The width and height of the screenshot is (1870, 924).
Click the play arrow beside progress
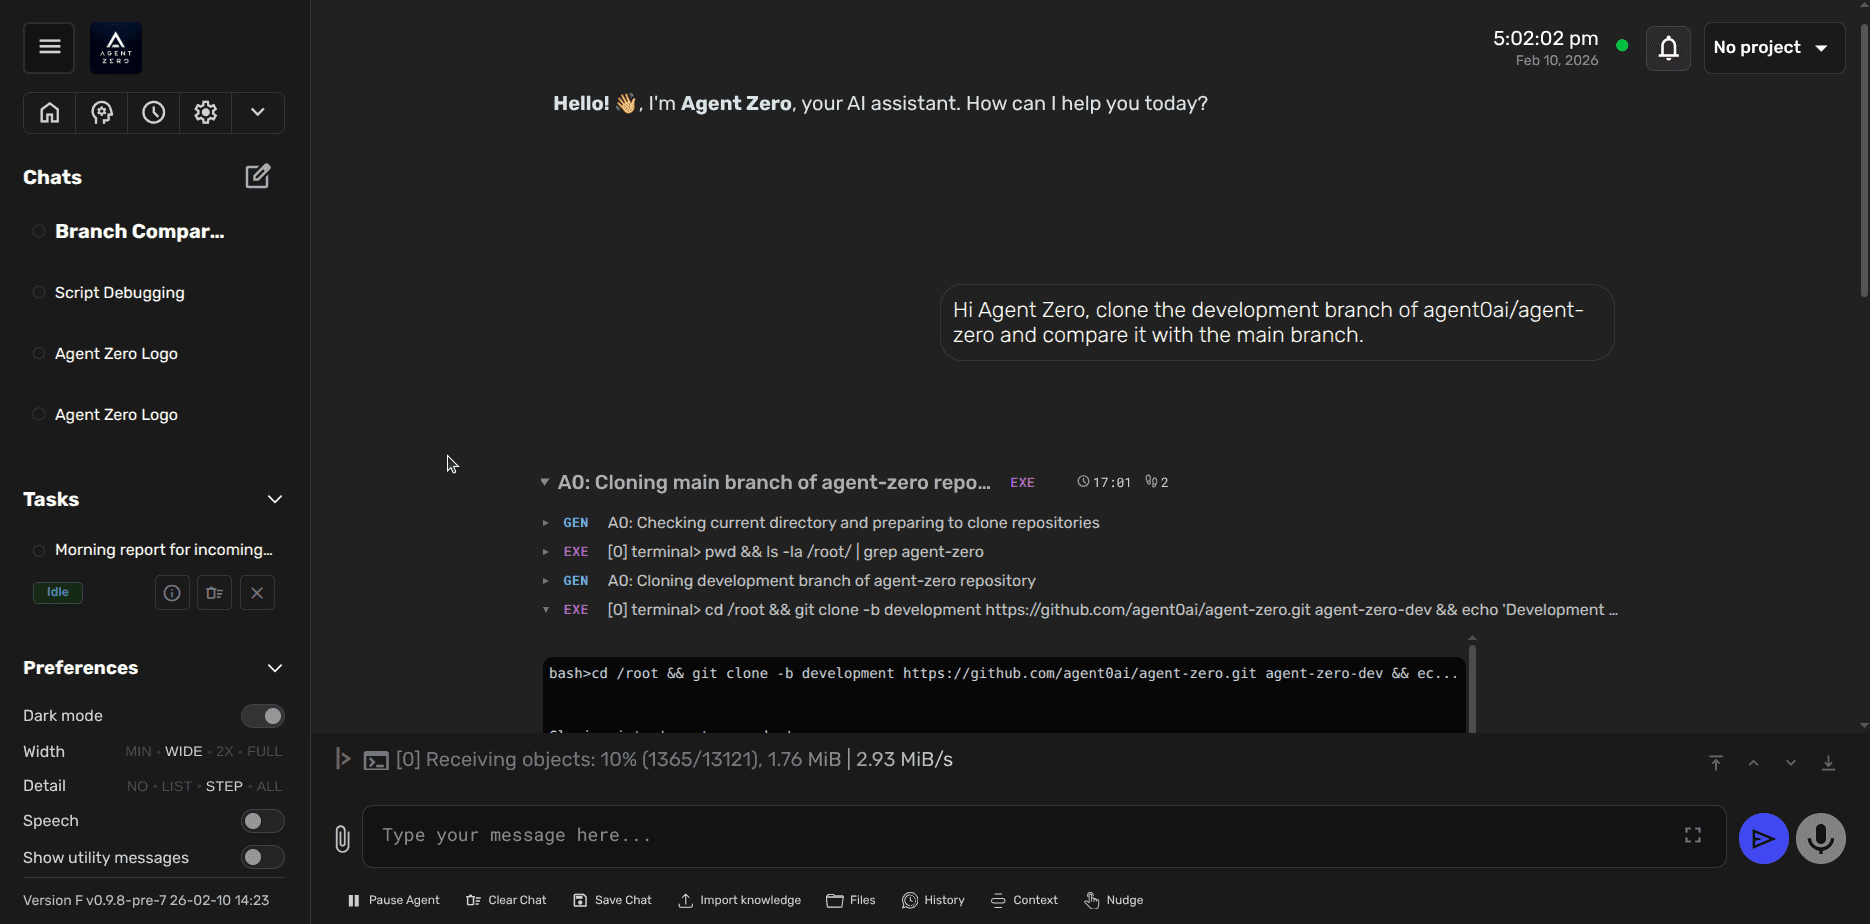tap(343, 759)
